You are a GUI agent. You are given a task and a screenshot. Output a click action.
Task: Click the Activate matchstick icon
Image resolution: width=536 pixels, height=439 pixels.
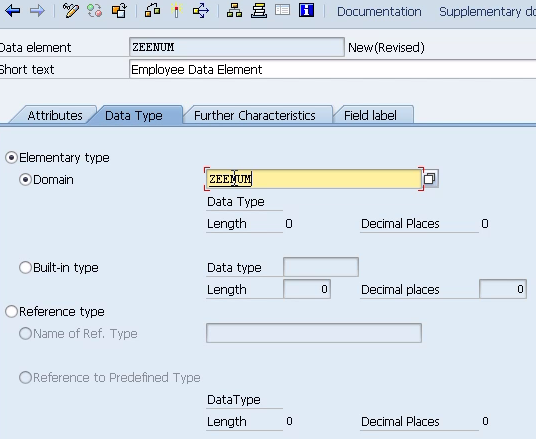tap(177, 11)
